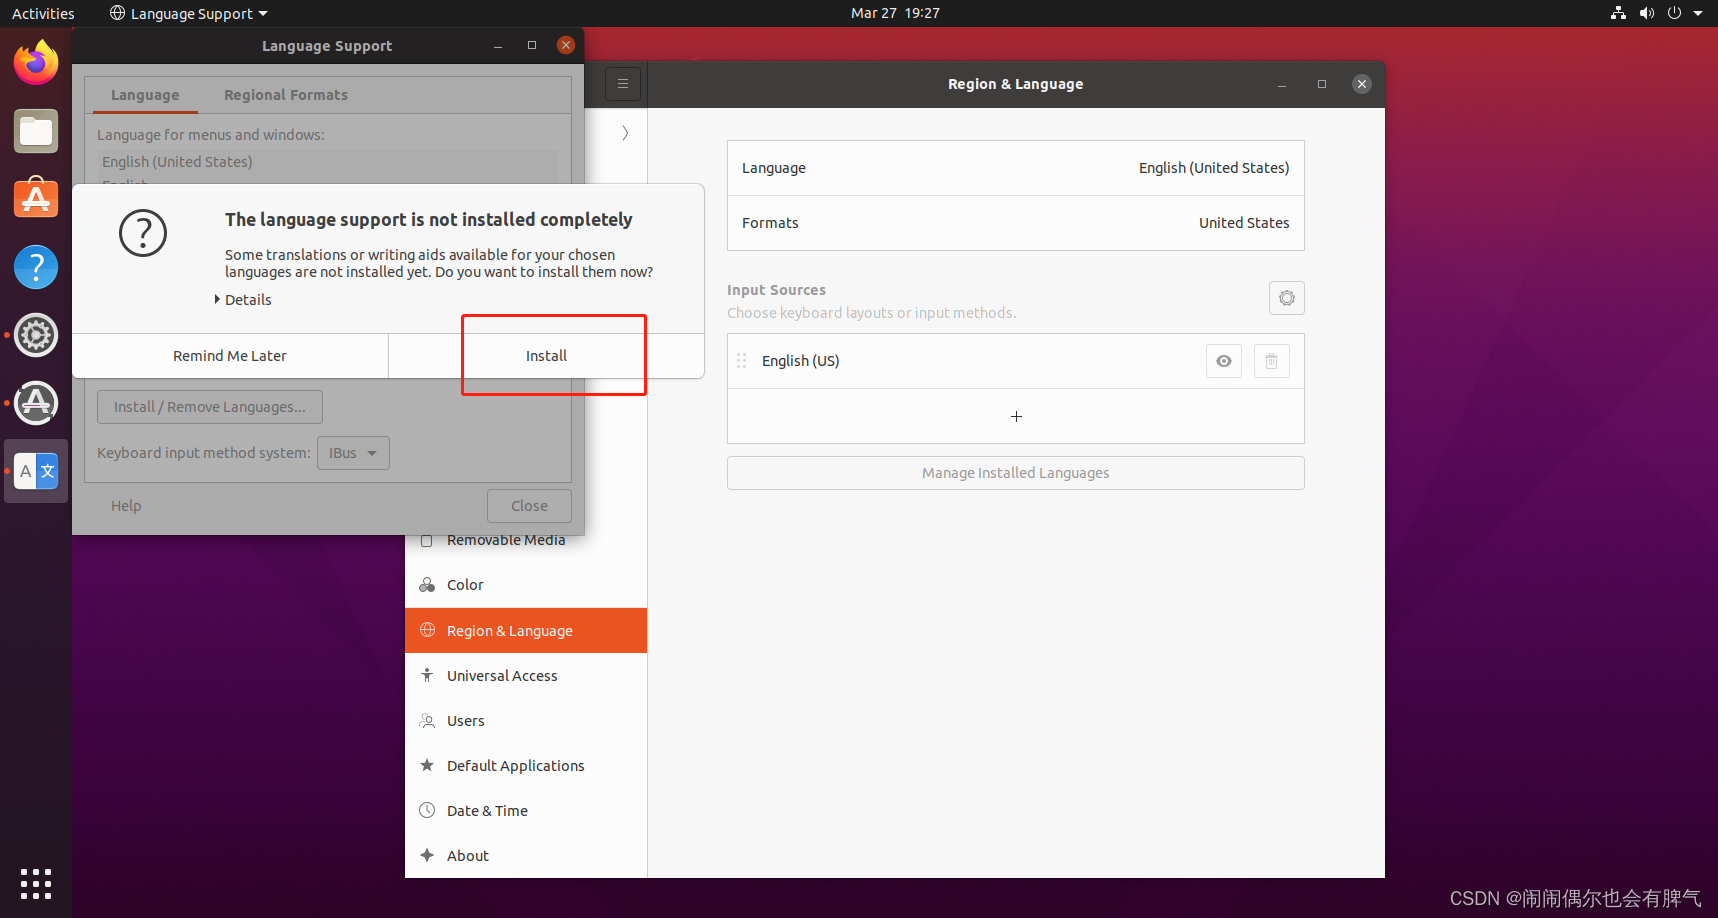Click the Date & Time clock icon
The image size is (1718, 918).
click(427, 811)
